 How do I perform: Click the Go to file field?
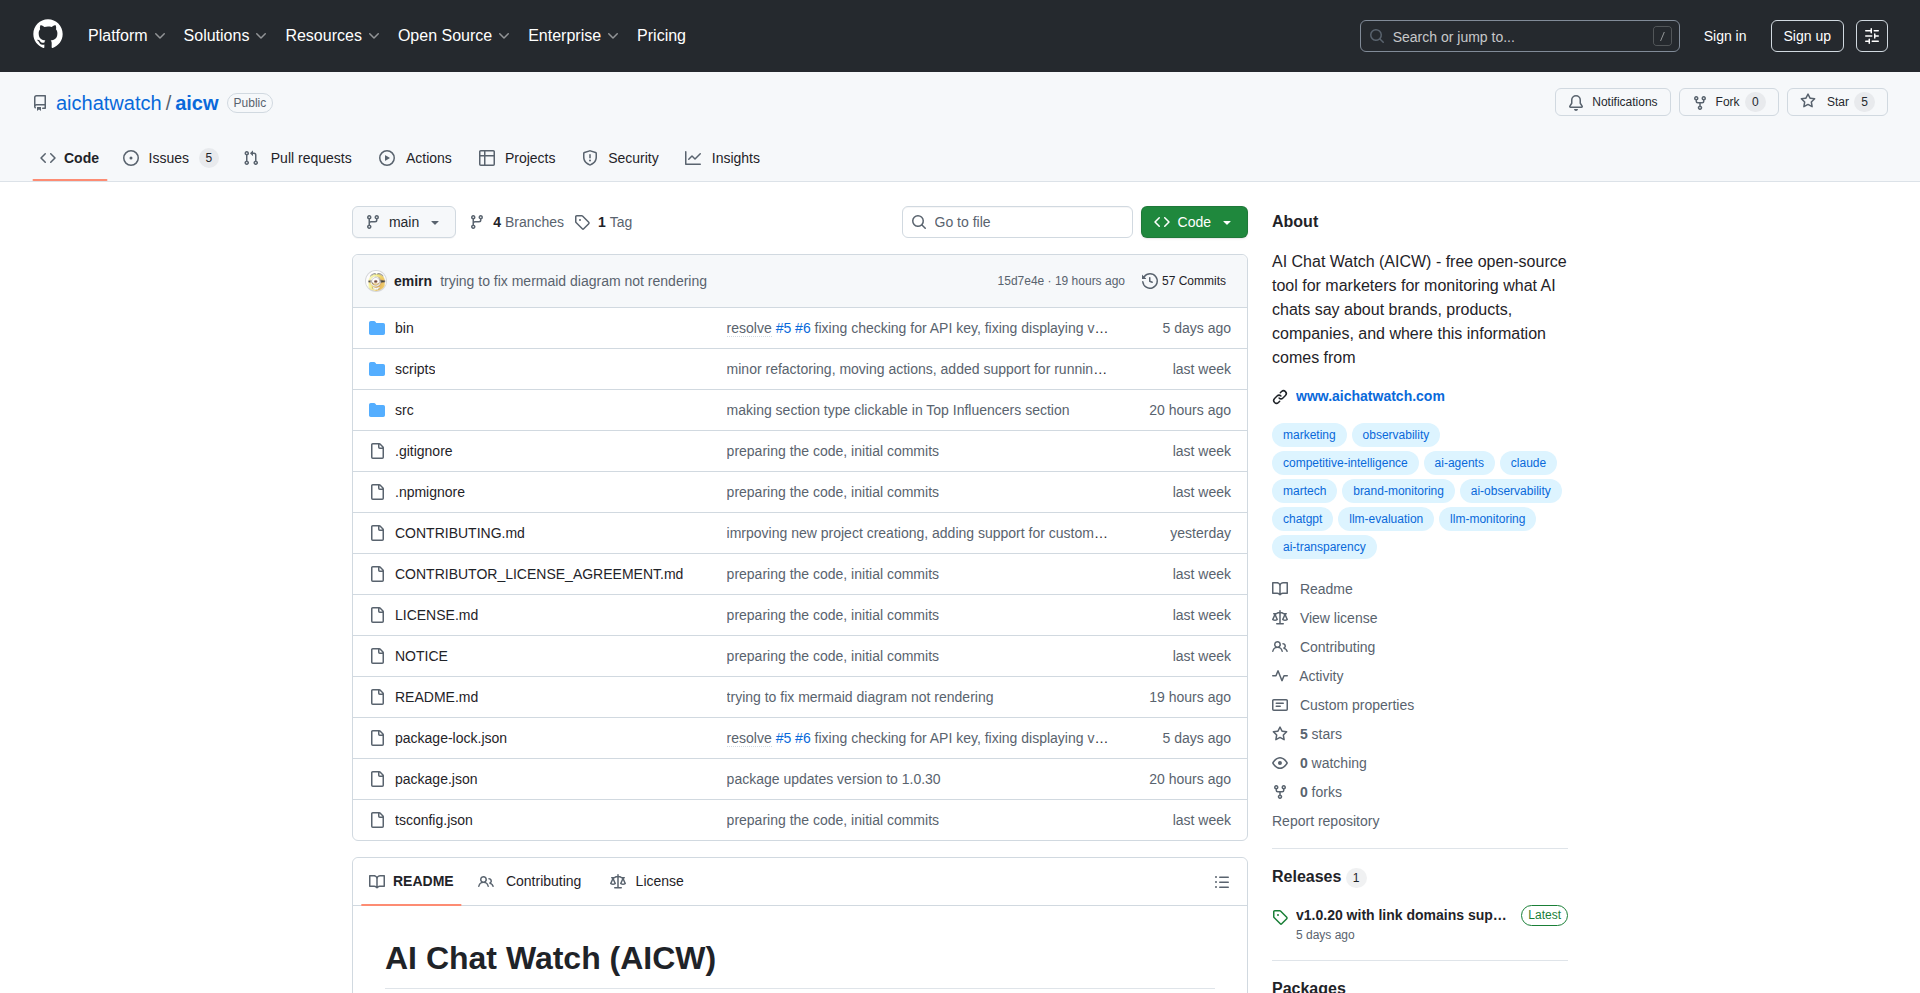point(1017,222)
